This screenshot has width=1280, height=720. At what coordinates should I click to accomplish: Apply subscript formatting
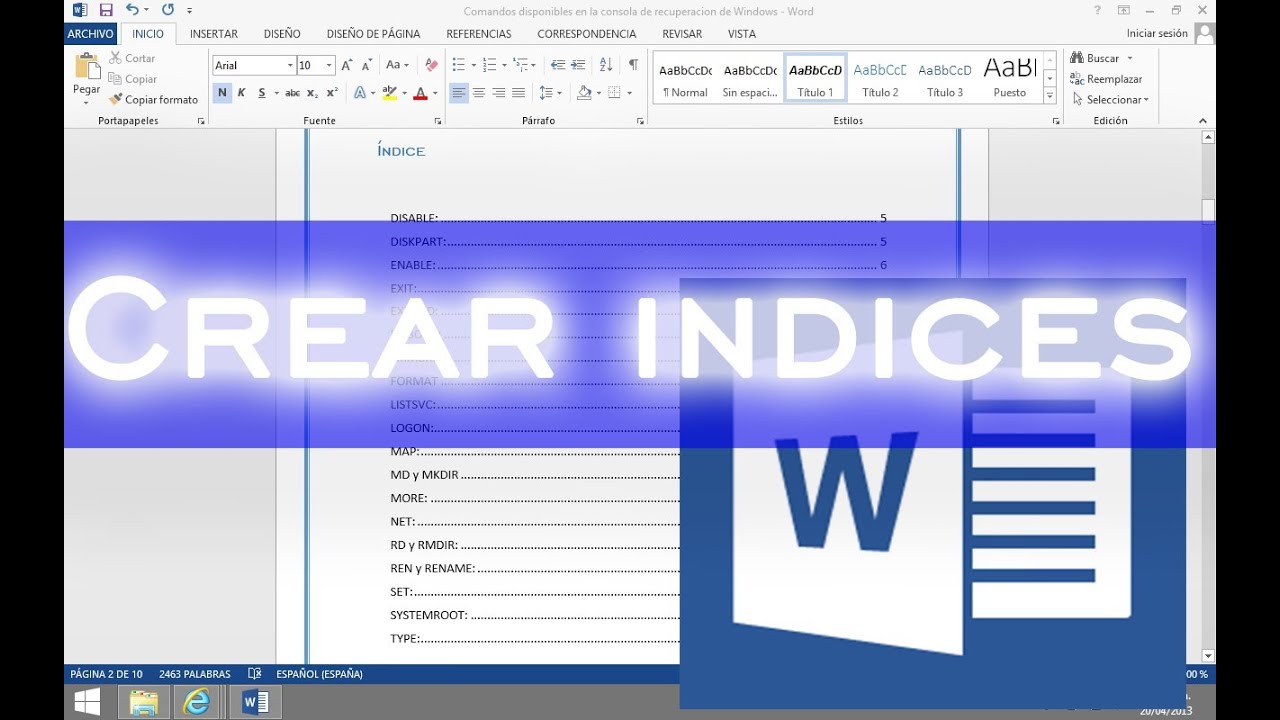[312, 93]
